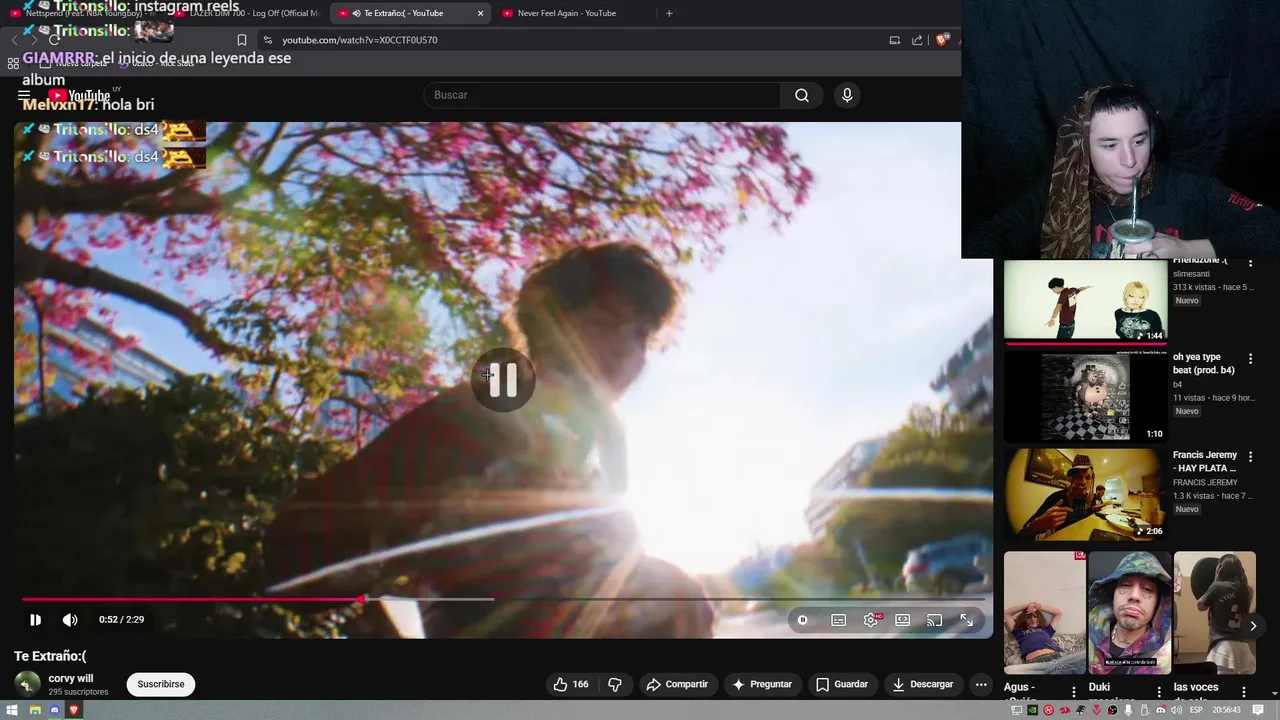Open options for oh yea type video

[1250, 358]
